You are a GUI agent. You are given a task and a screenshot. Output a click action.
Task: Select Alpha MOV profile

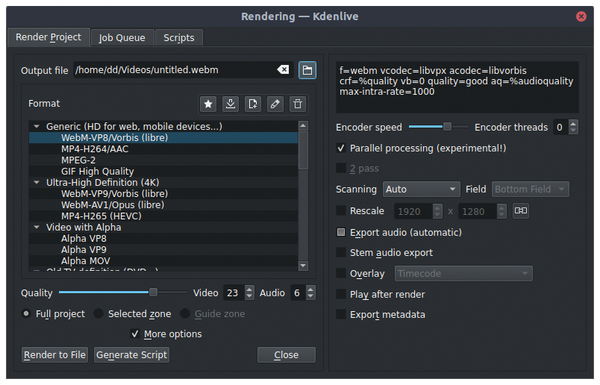click(163, 261)
